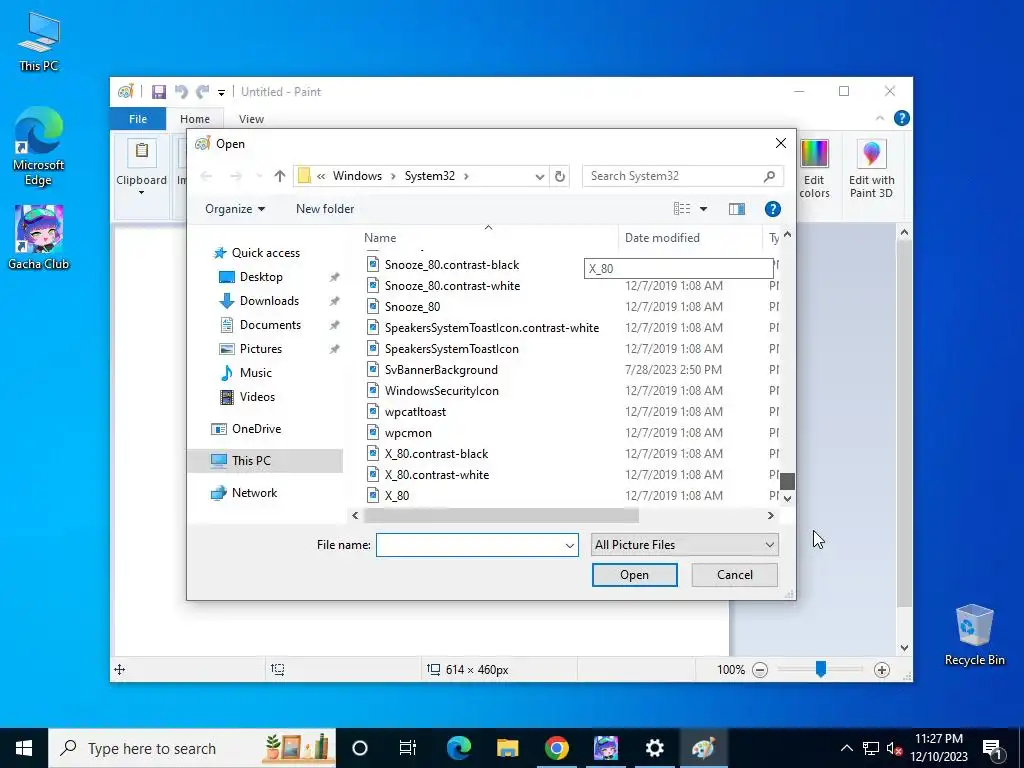Select This PC in navigation pane
This screenshot has width=1024, height=768.
point(264,461)
